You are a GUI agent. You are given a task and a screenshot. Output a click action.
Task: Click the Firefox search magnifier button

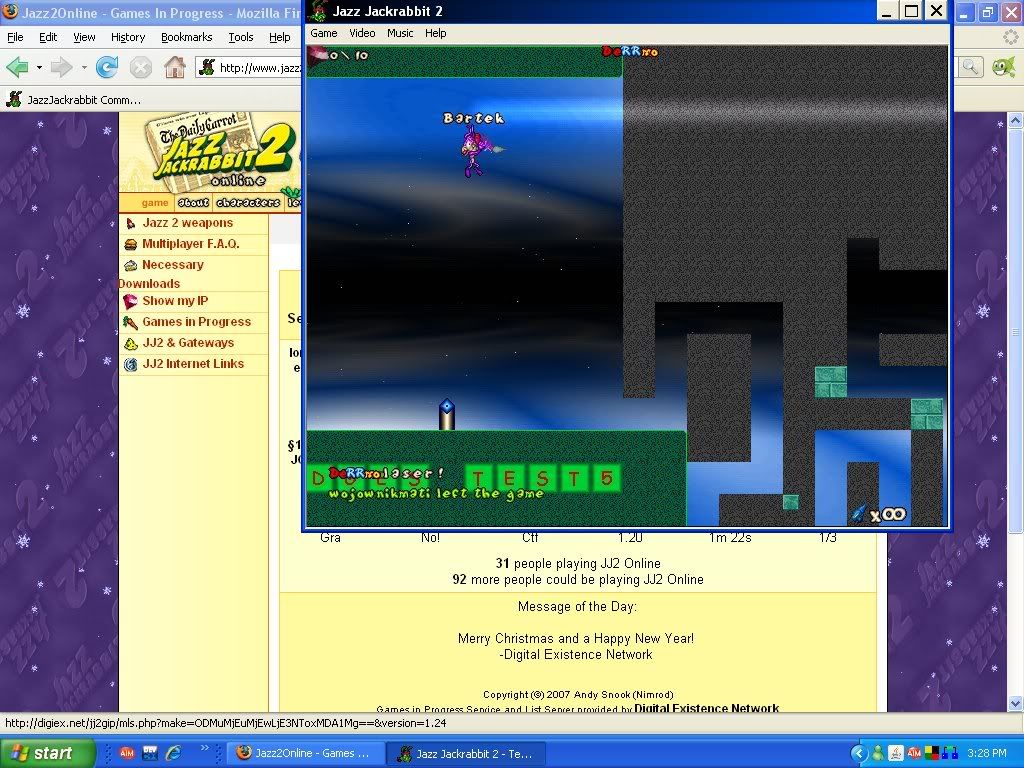[x=970, y=67]
